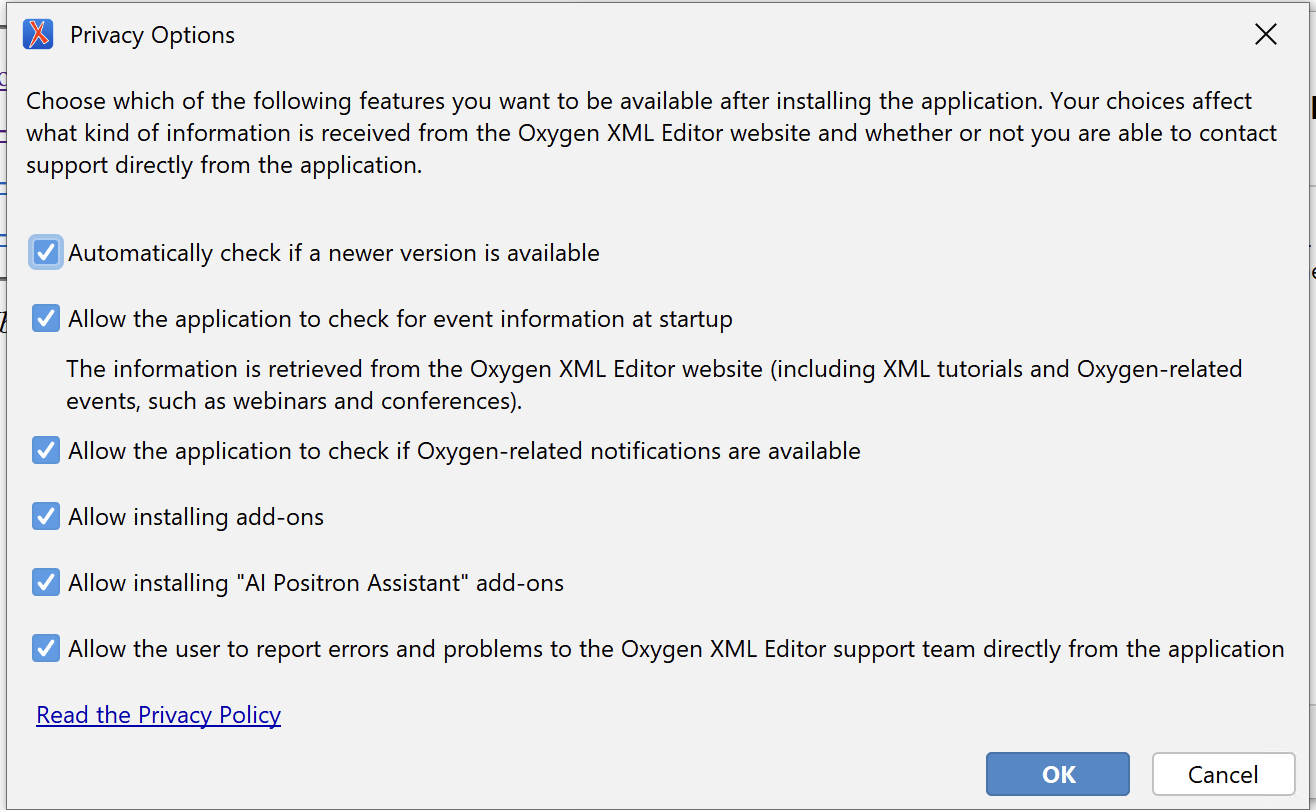Image resolution: width=1316 pixels, height=810 pixels.
Task: Disable event information check at startup checkbox
Action: 46,319
